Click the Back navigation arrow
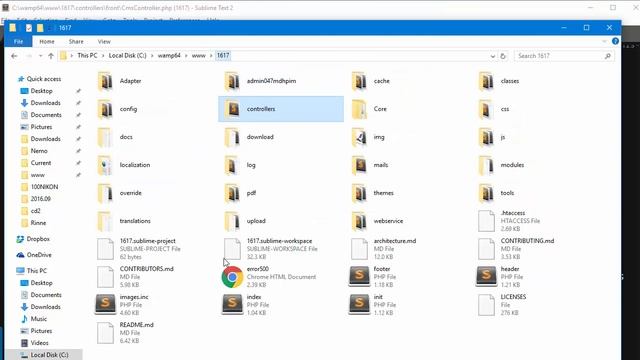The width and height of the screenshot is (640, 360). pyautogui.click(x=14, y=56)
